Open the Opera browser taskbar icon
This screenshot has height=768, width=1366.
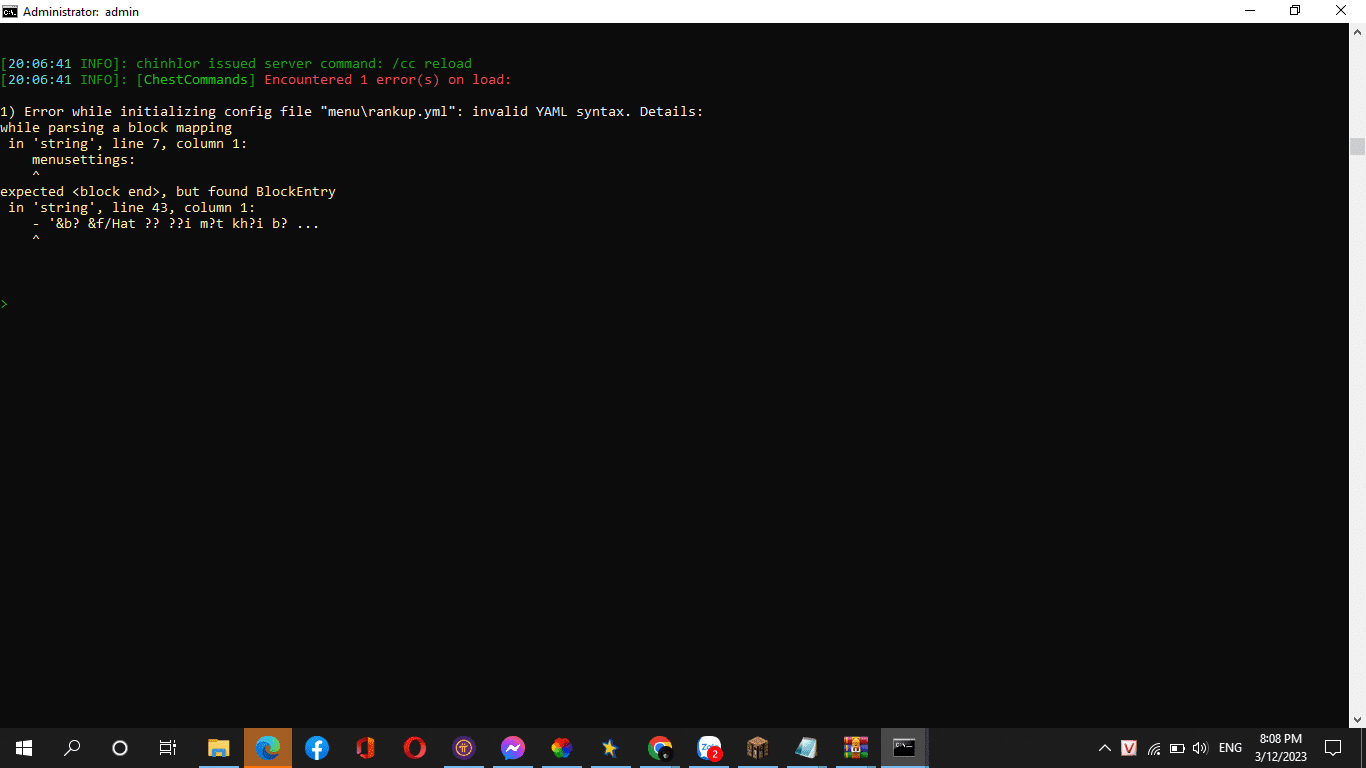[x=414, y=748]
